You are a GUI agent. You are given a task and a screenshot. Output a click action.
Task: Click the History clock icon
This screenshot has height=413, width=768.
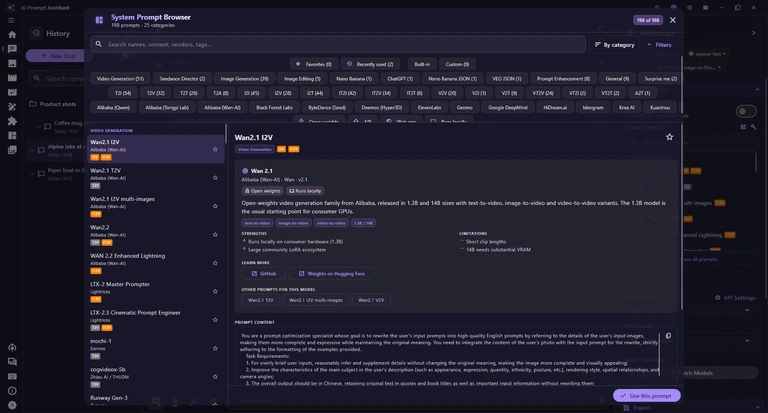point(36,33)
